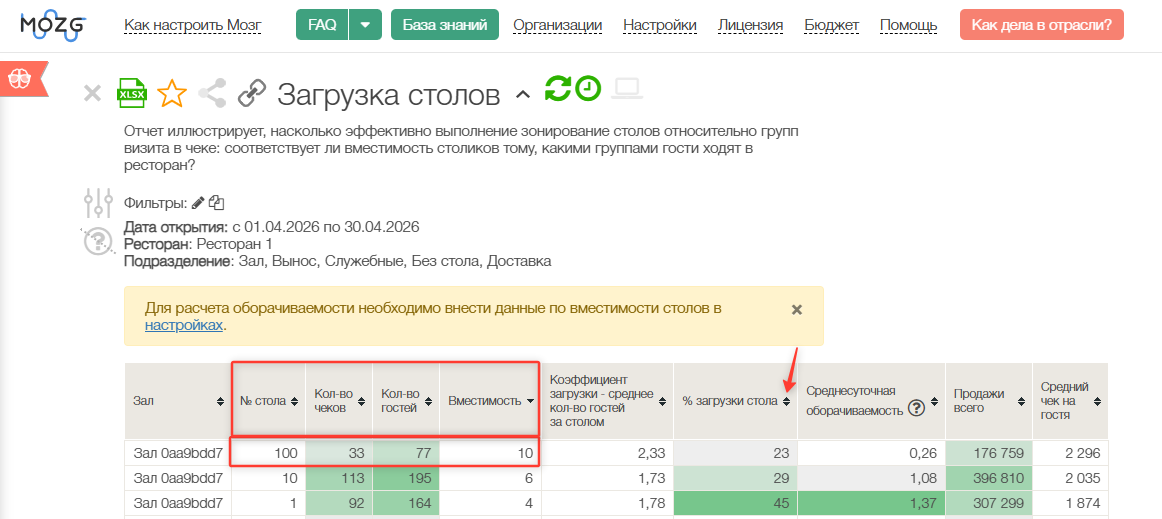Click Как дела в отрасли? button
The height and width of the screenshot is (519, 1162).
point(1041,24)
